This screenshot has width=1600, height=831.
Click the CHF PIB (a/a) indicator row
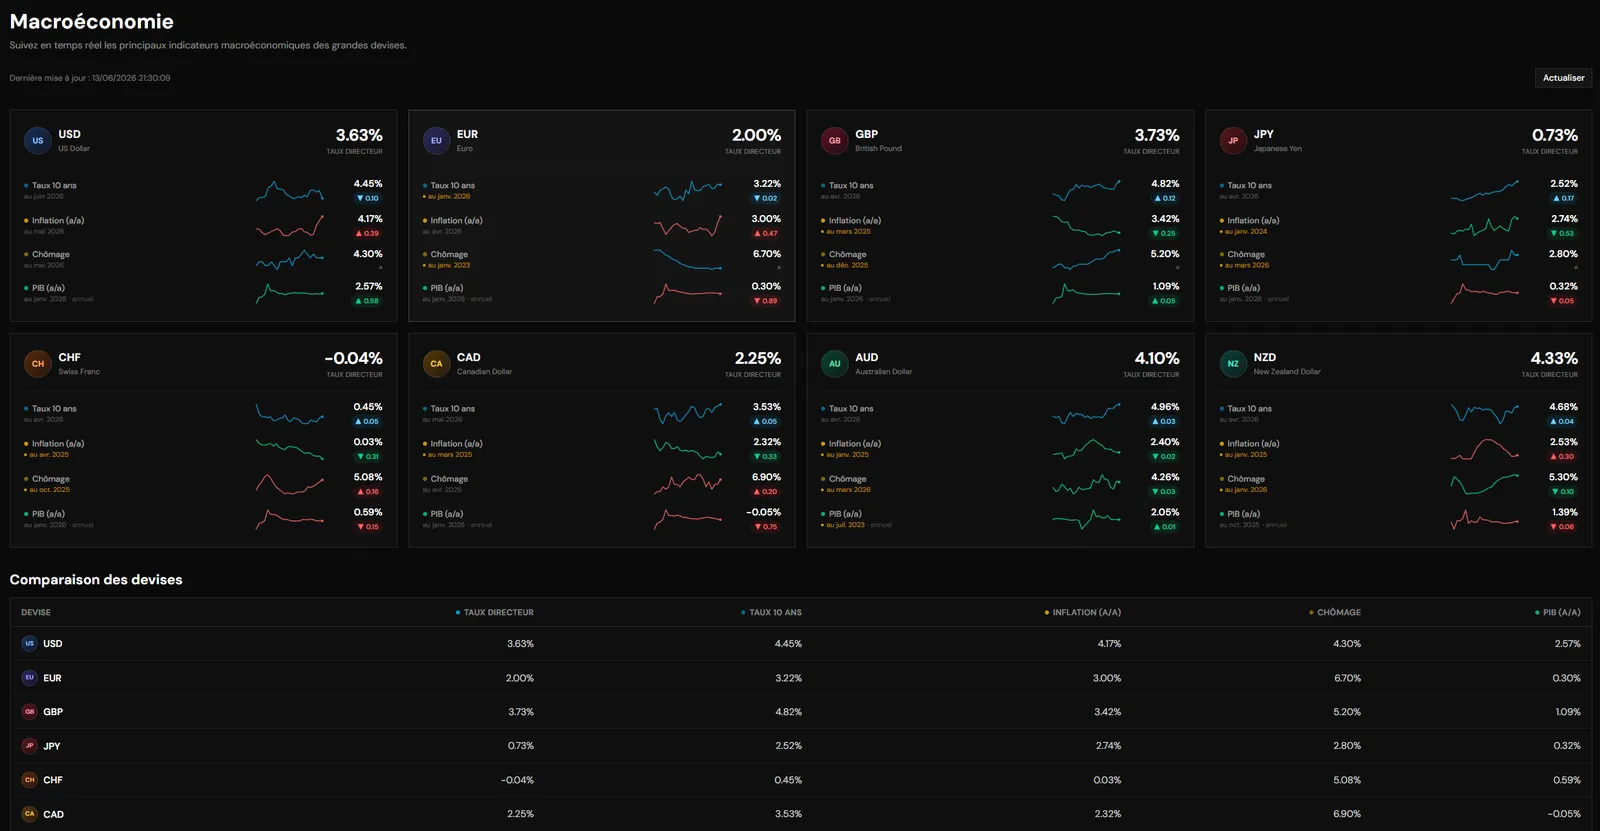203,519
